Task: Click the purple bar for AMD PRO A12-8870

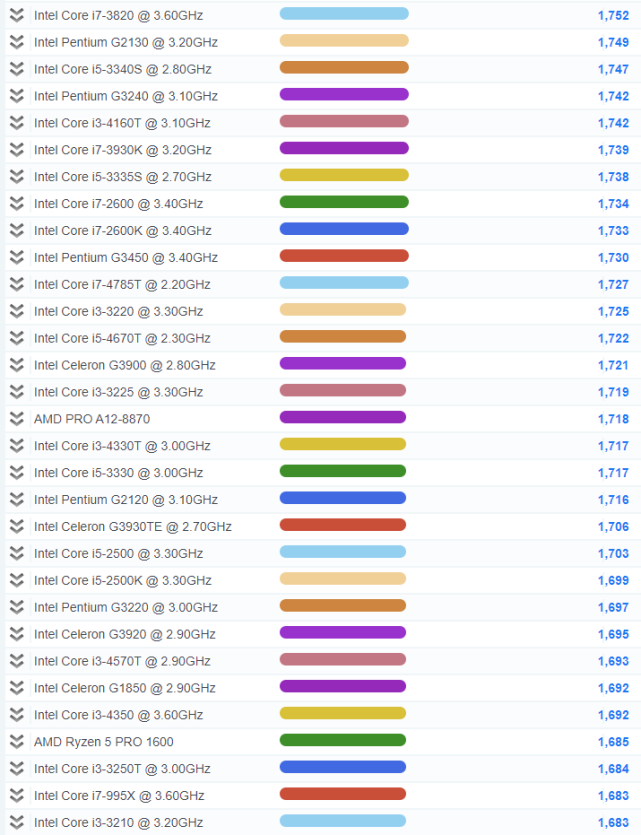Action: 343,417
